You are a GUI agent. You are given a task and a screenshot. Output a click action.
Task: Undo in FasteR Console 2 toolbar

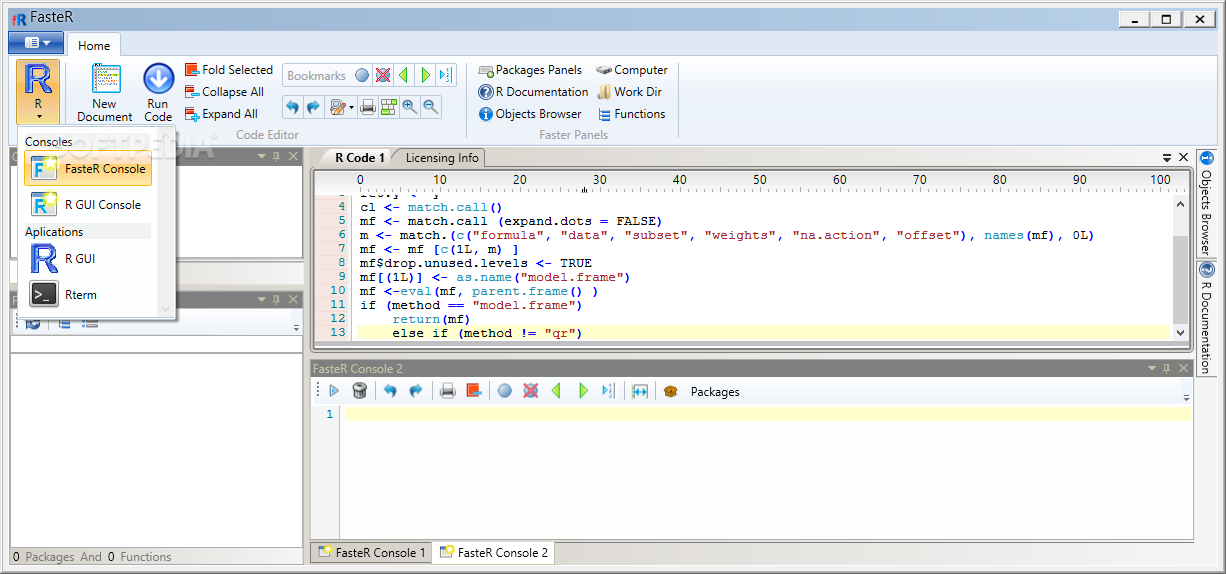click(391, 391)
